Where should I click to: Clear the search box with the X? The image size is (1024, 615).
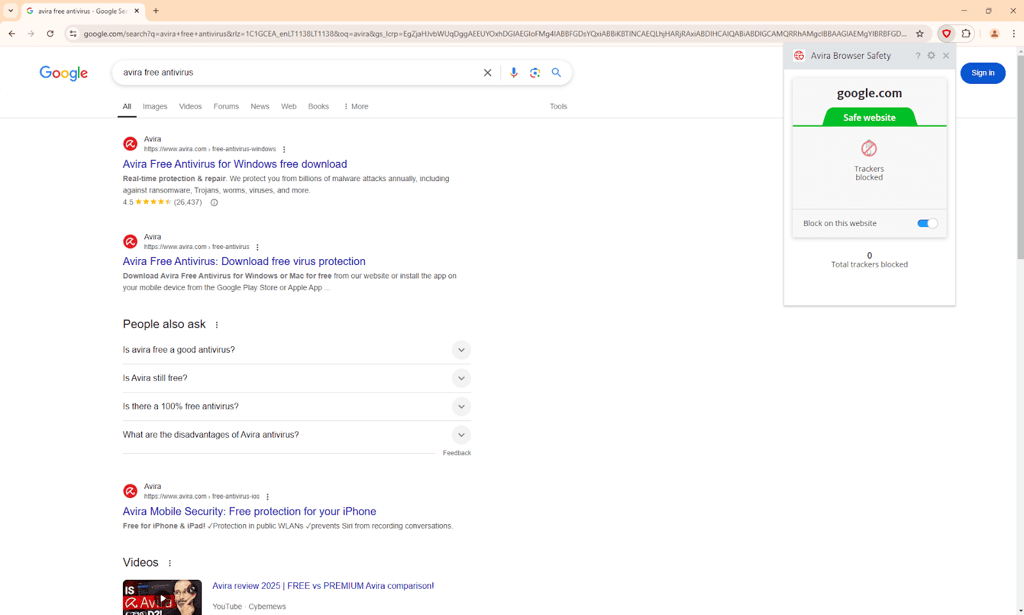point(487,72)
